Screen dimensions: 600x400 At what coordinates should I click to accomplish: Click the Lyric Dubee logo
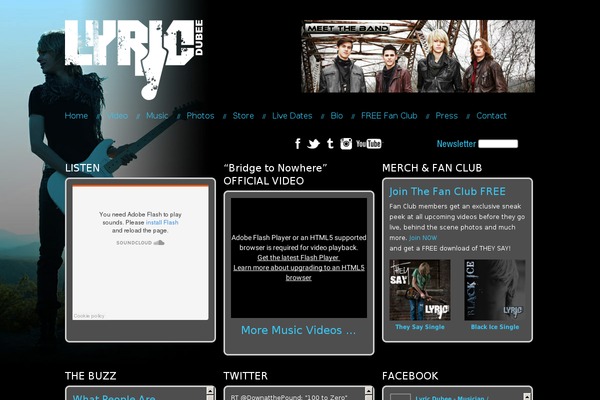pyautogui.click(x=134, y=59)
